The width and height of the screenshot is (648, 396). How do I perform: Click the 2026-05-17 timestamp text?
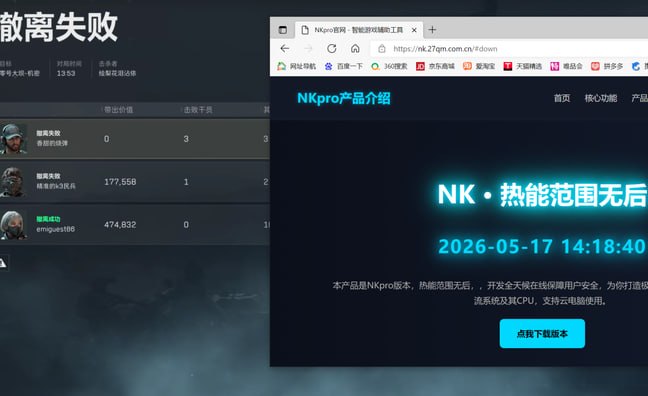(x=542, y=246)
